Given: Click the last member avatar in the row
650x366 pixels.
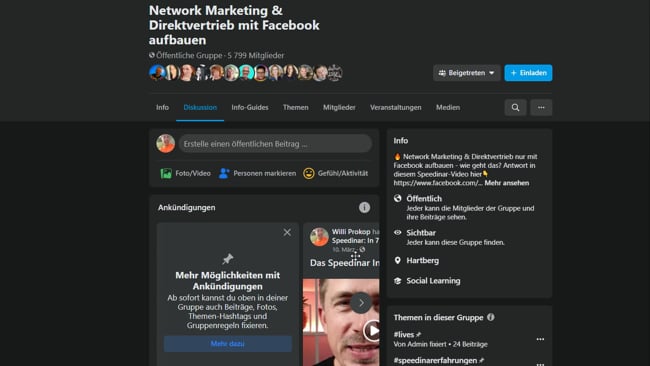Looking at the screenshot, I should point(335,73).
